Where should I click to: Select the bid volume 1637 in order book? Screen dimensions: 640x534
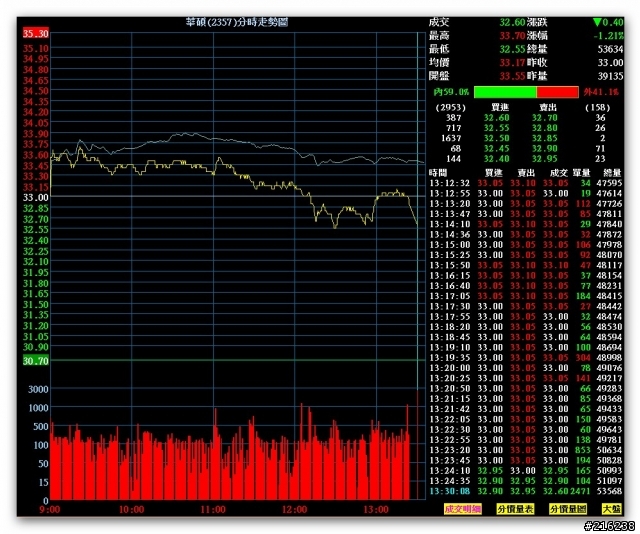point(451,138)
